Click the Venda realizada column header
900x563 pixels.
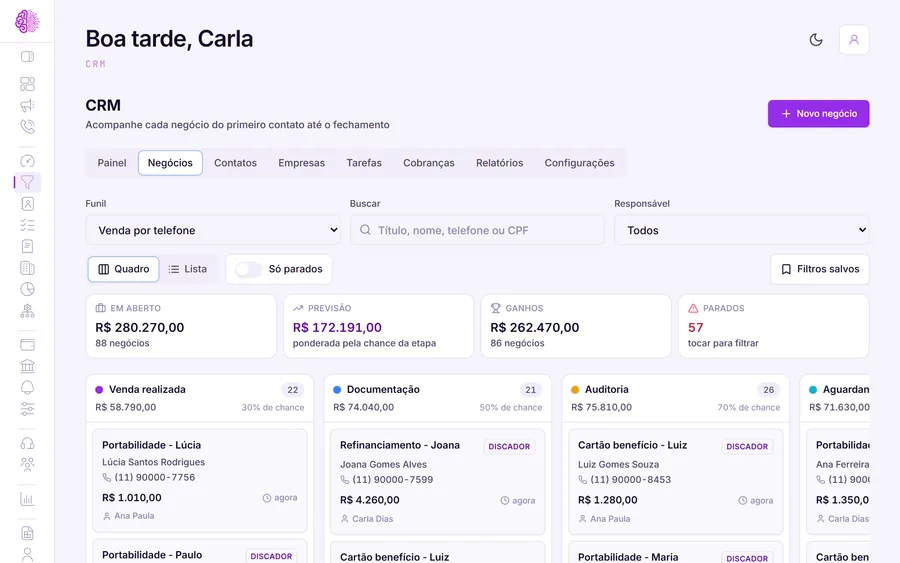[x=200, y=398]
